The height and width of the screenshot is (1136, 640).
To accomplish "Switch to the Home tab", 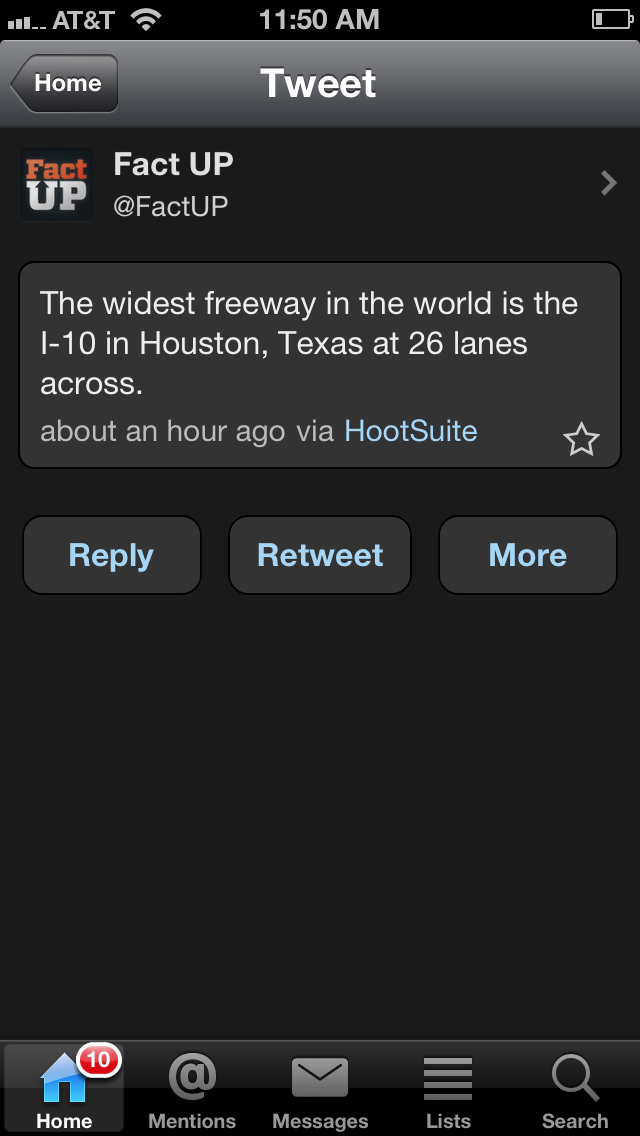I will pos(64,1089).
